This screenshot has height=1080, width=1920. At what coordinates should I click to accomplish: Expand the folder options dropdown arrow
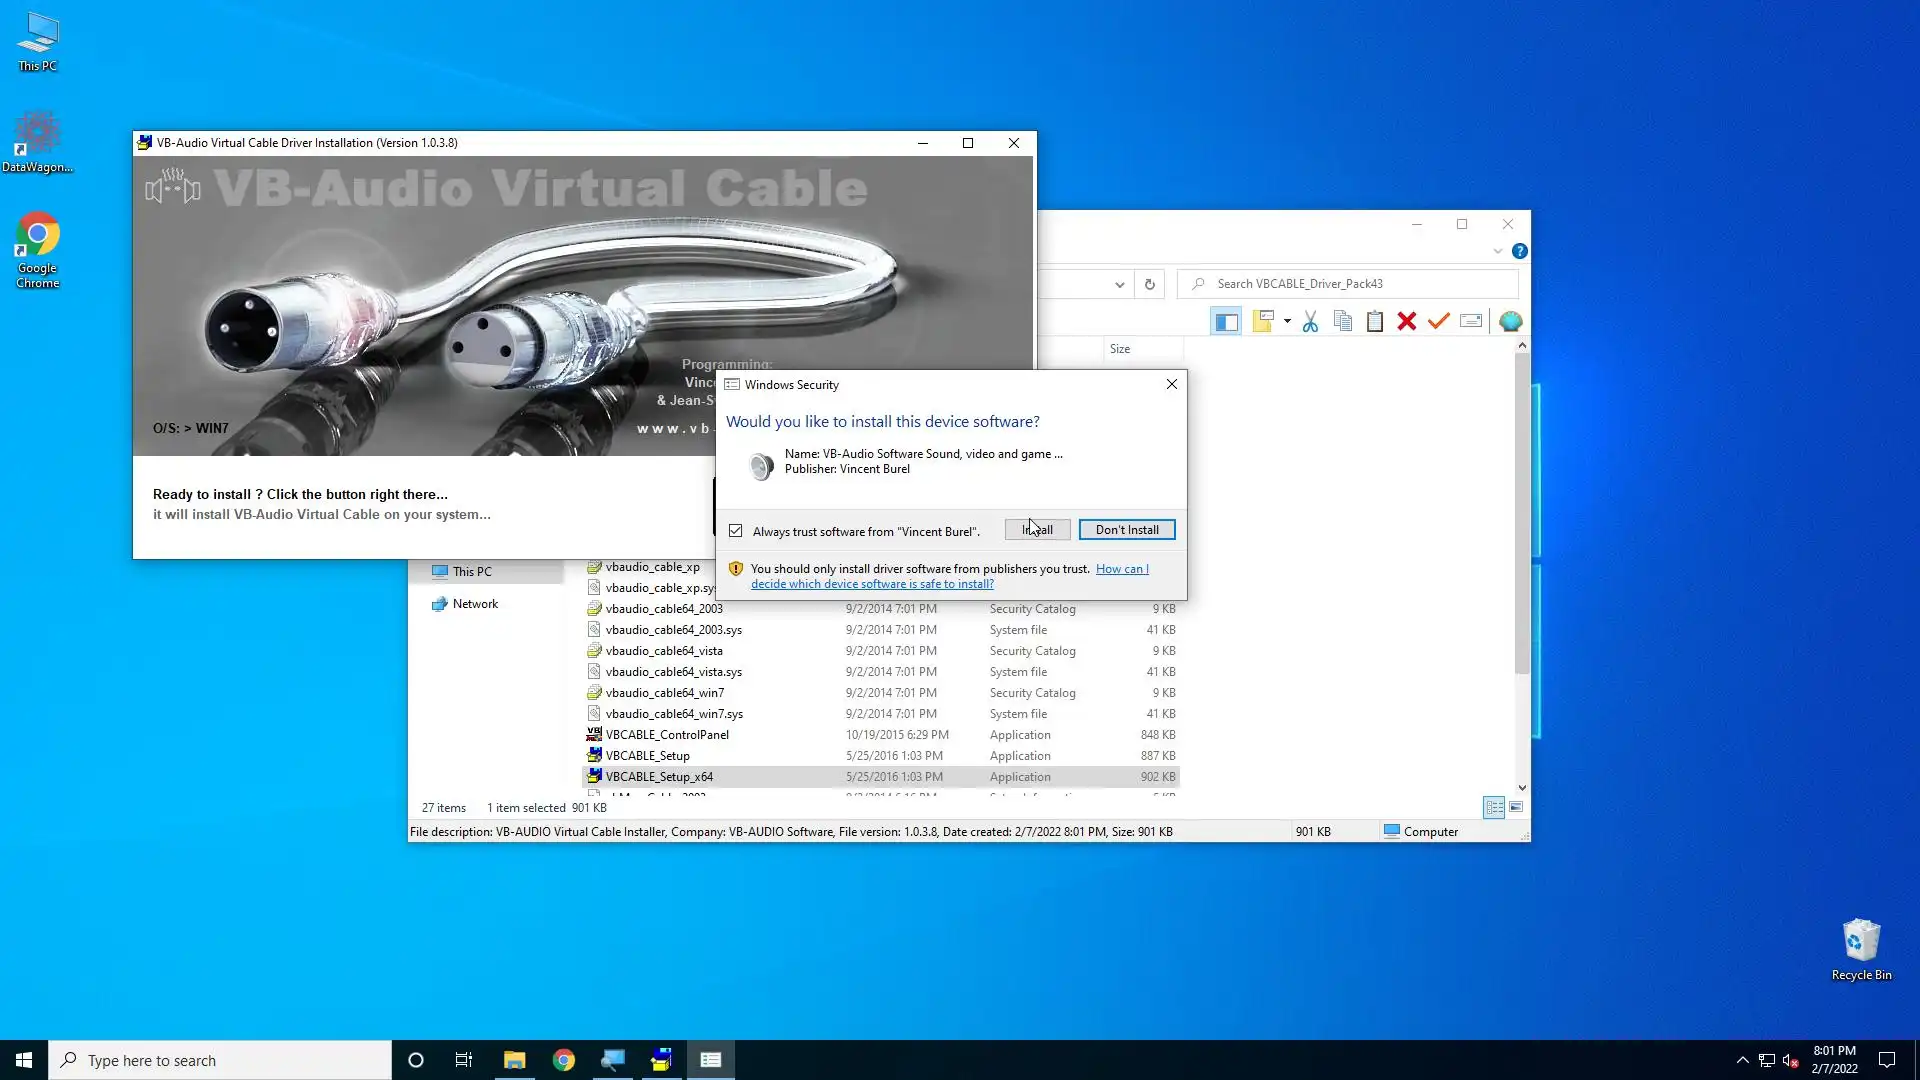[x=1287, y=321]
